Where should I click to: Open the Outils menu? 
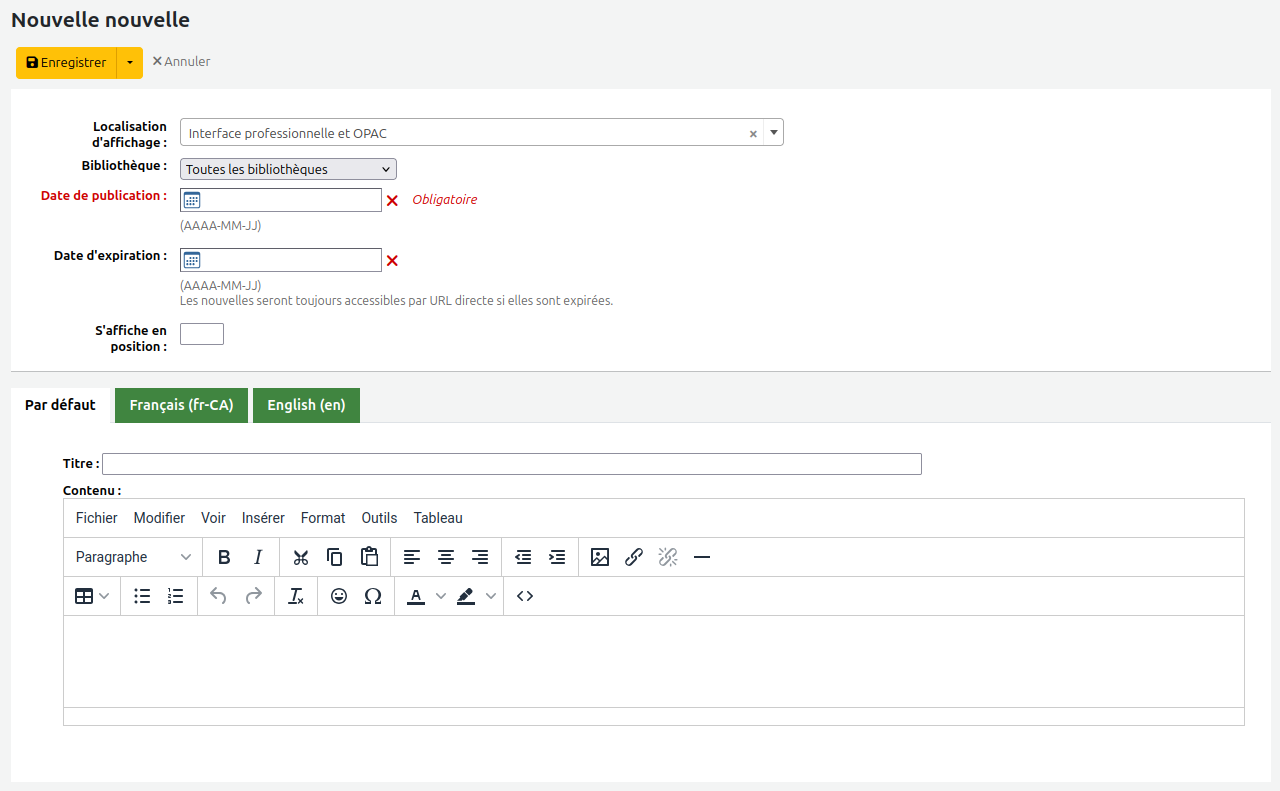(x=380, y=518)
